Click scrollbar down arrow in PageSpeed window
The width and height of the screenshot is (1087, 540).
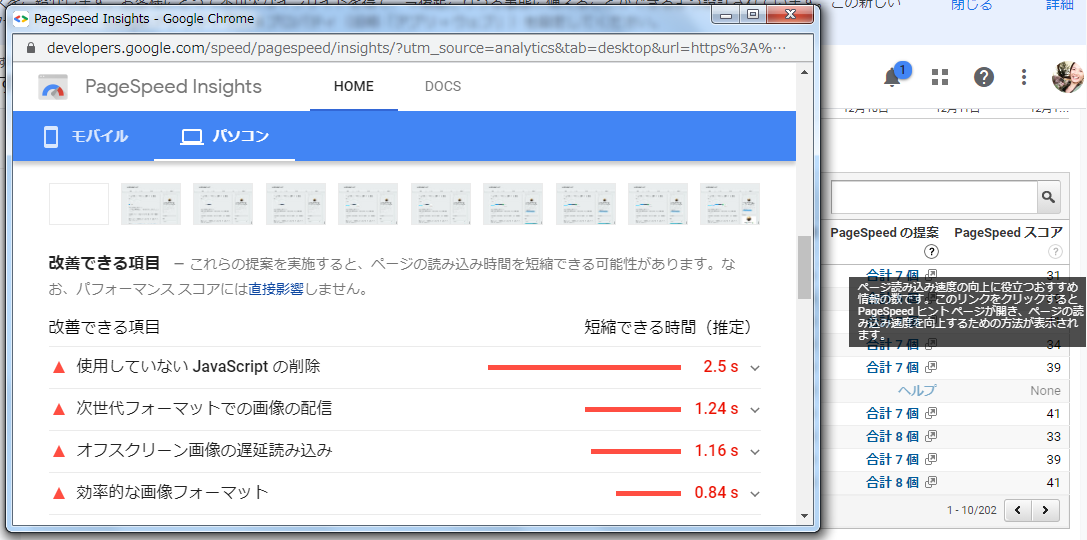(804, 515)
